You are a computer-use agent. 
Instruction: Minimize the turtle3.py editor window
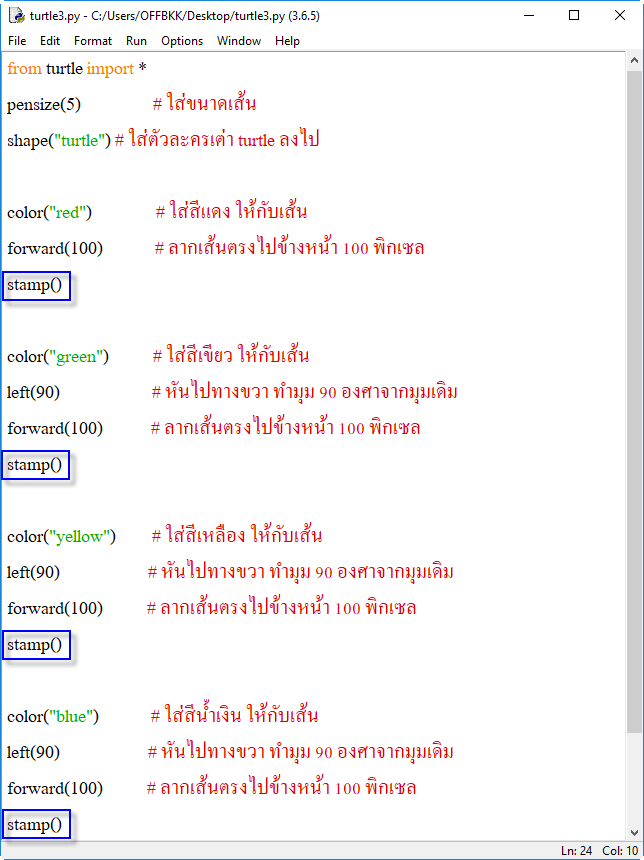(527, 16)
